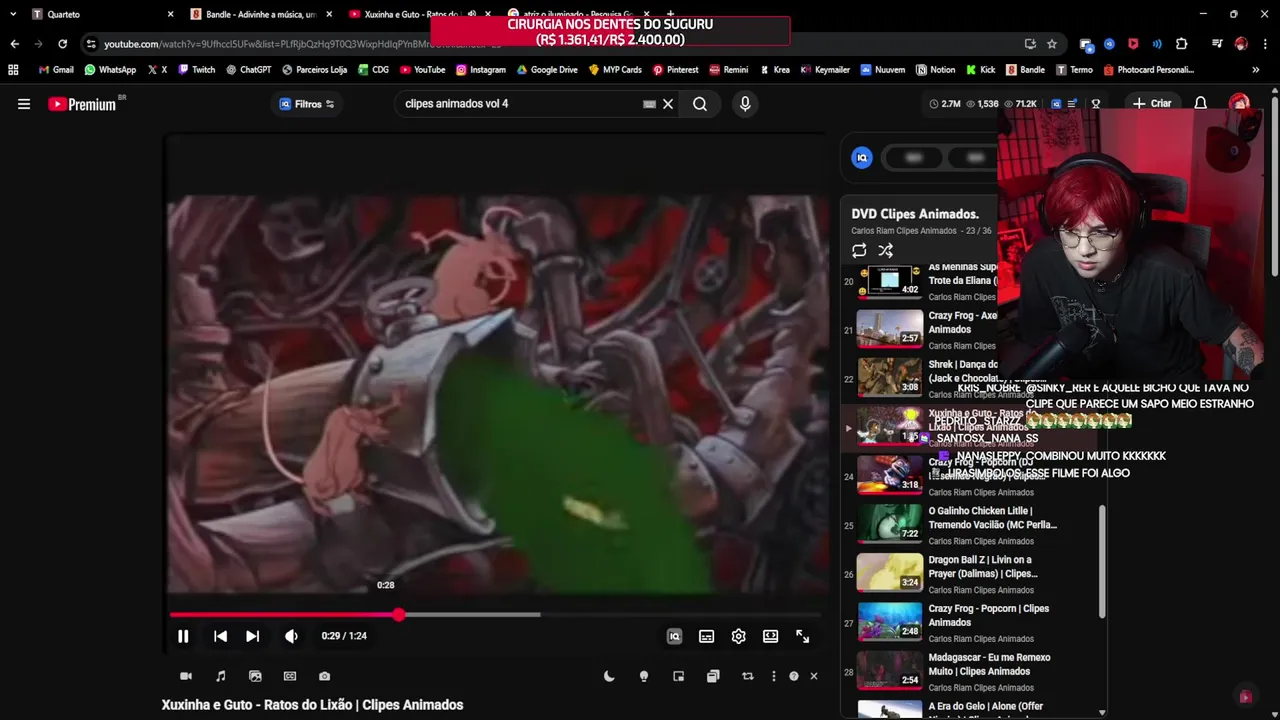The height and width of the screenshot is (720, 1280).
Task: Switch to the Quarteto browser tab
Action: 100,14
